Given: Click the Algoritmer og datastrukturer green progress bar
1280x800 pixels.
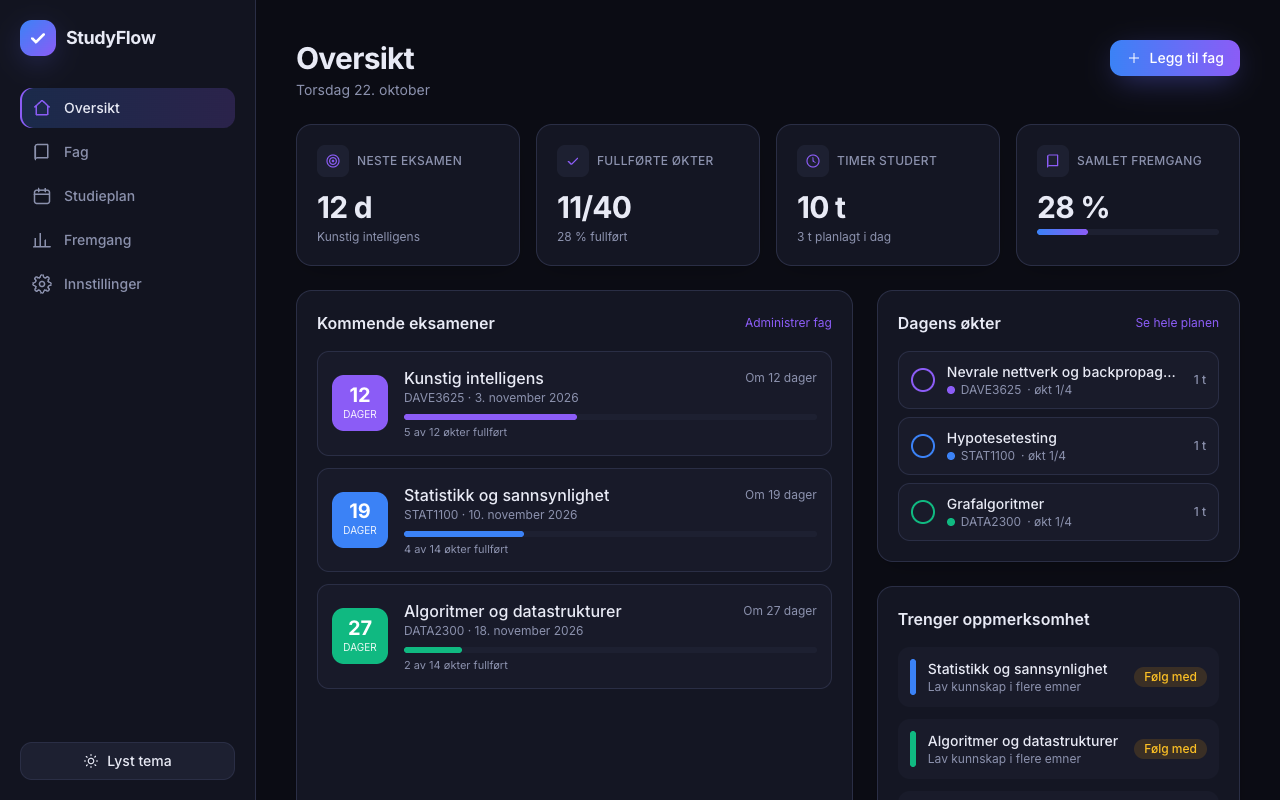Looking at the screenshot, I should coord(610,650).
